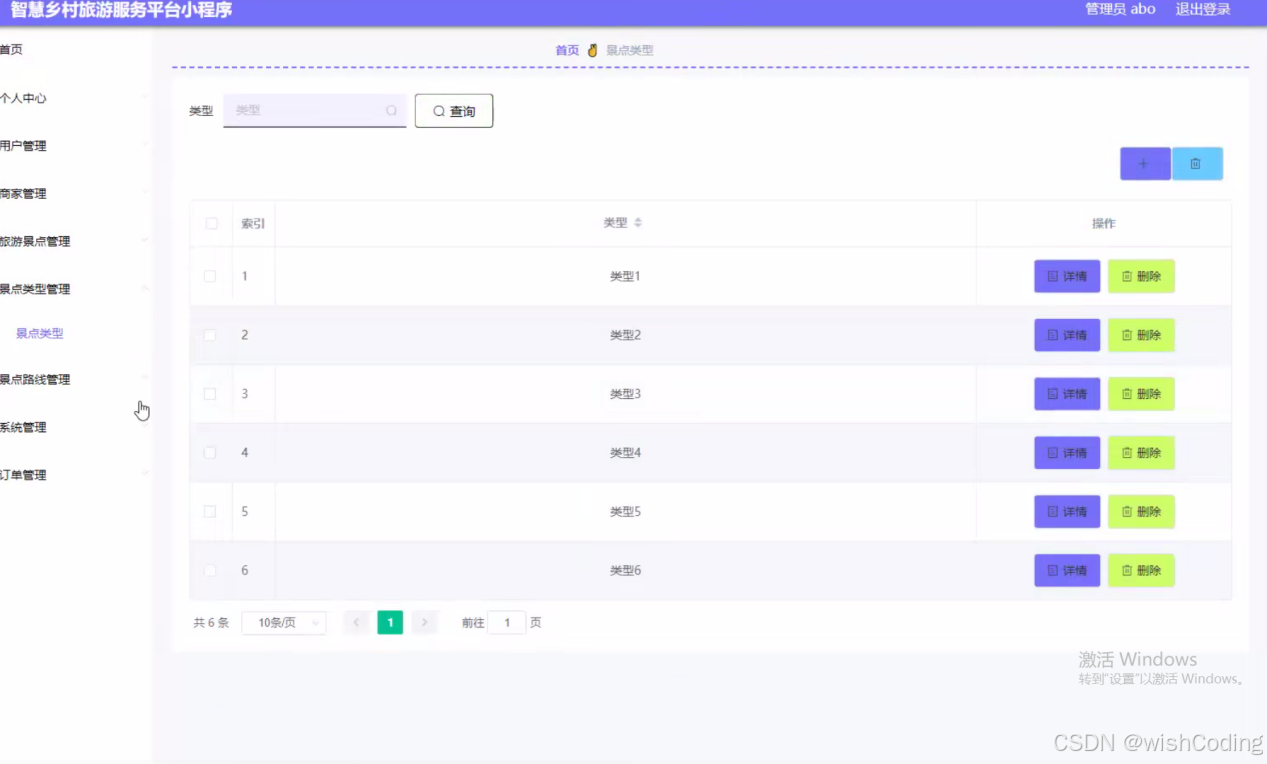Click the plus icon add button
Viewport: 1267px width, 764px height.
pos(1145,164)
